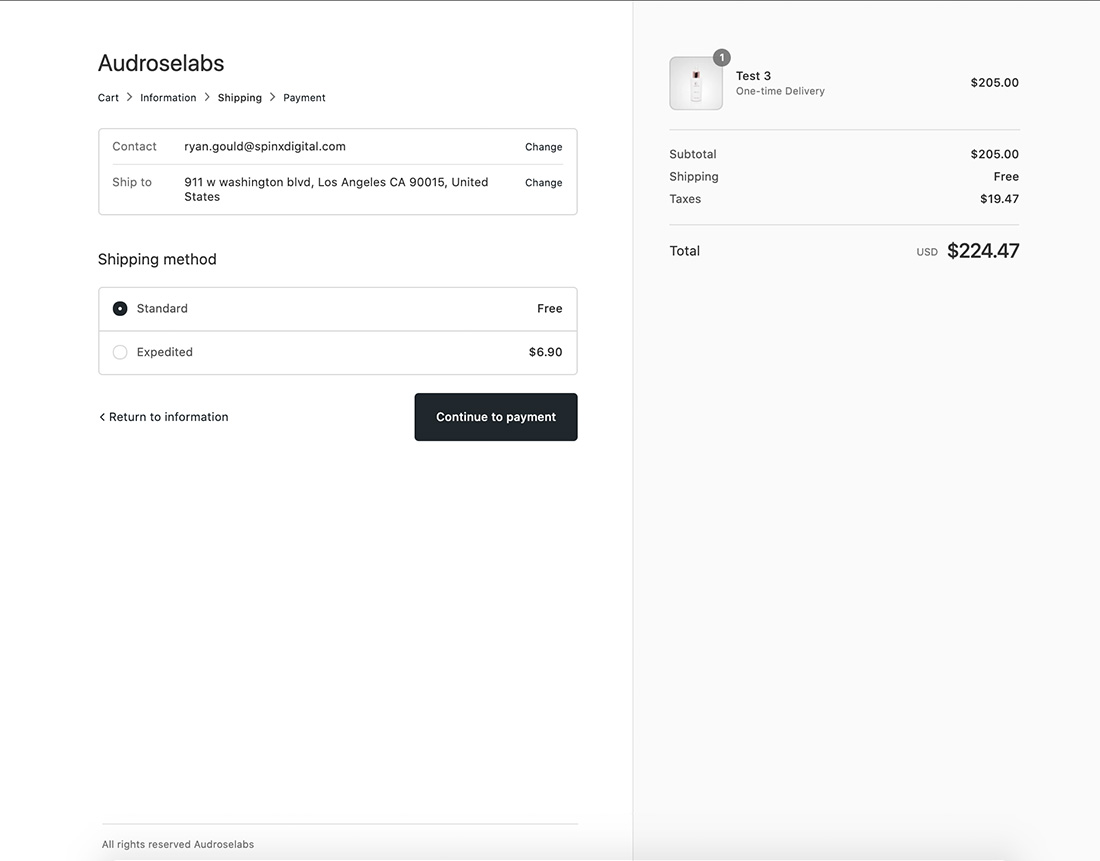
Task: Click the Test 3 product title
Action: (753, 75)
